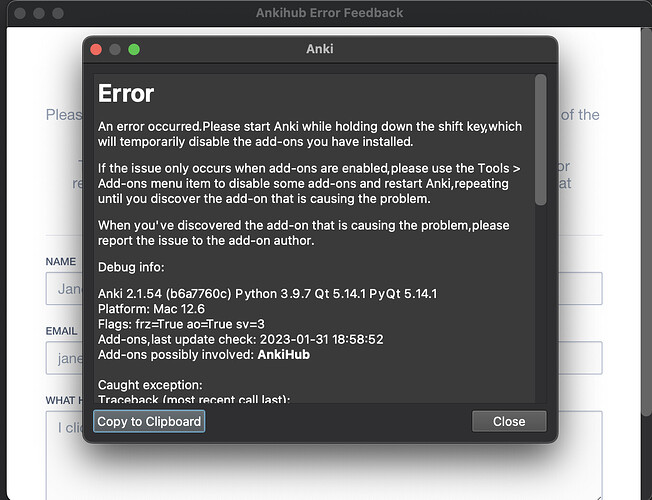This screenshot has height=500, width=652.
Task: Click the feedback window's vertical scrollbar
Action: (648, 220)
